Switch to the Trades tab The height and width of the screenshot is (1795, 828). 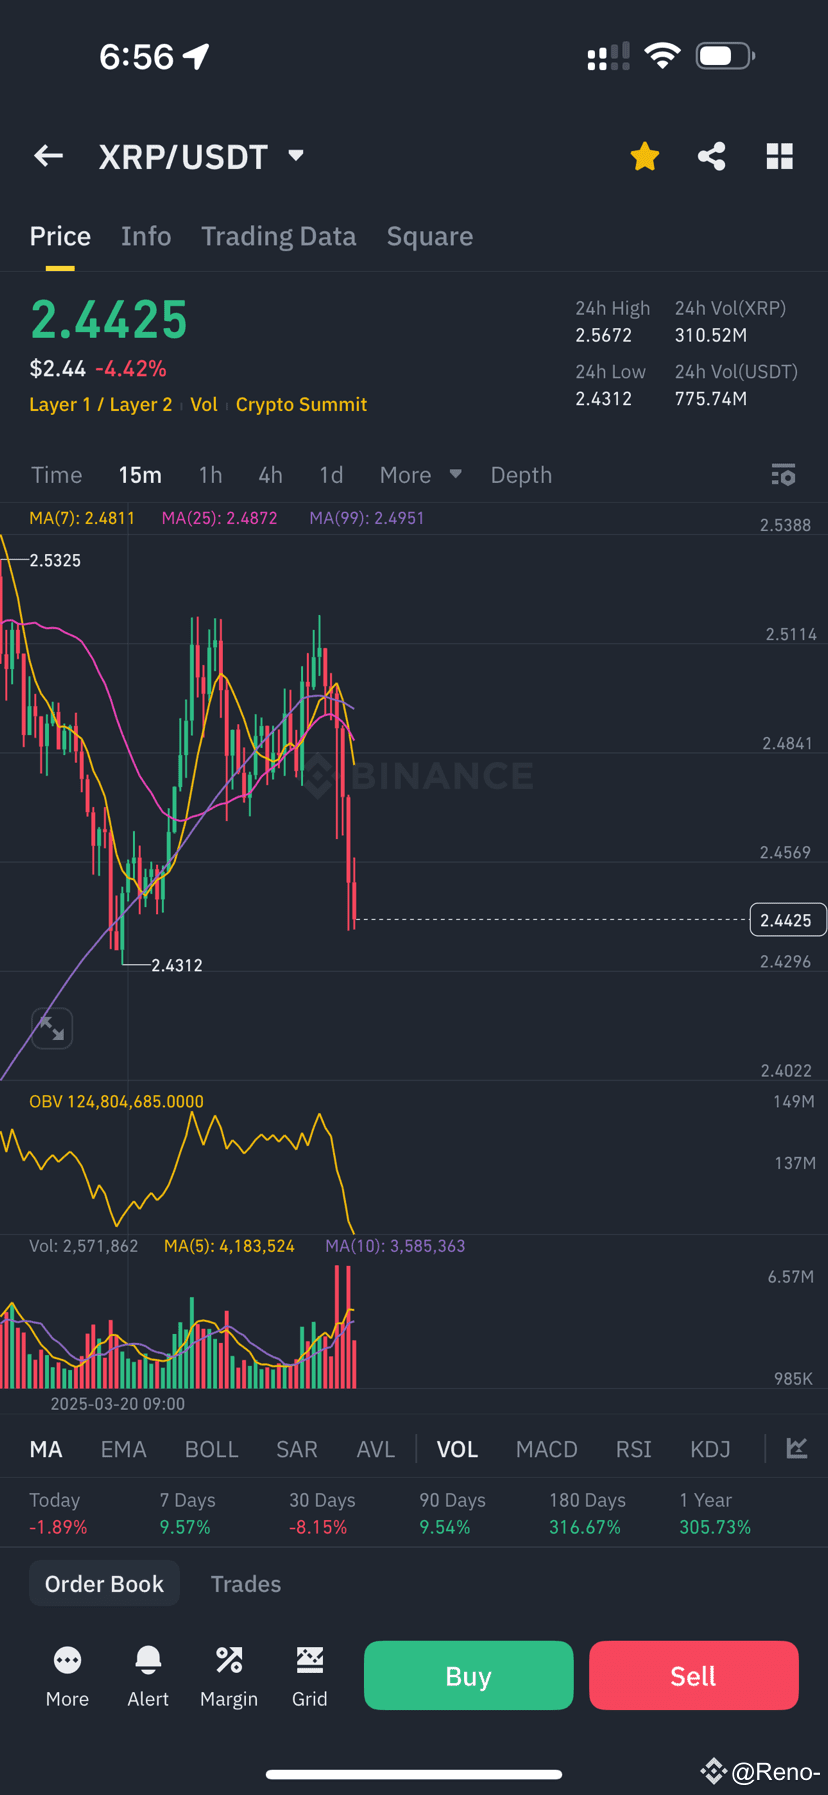(246, 1584)
